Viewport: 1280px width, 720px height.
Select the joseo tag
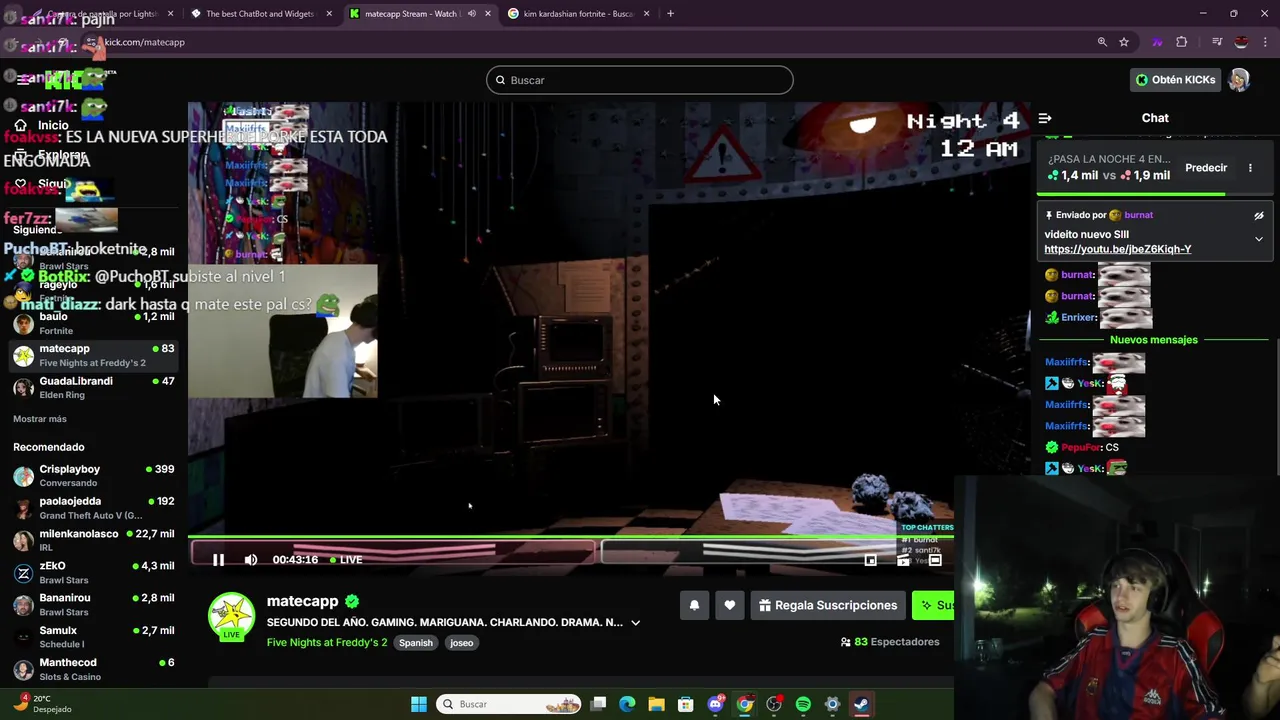click(462, 643)
